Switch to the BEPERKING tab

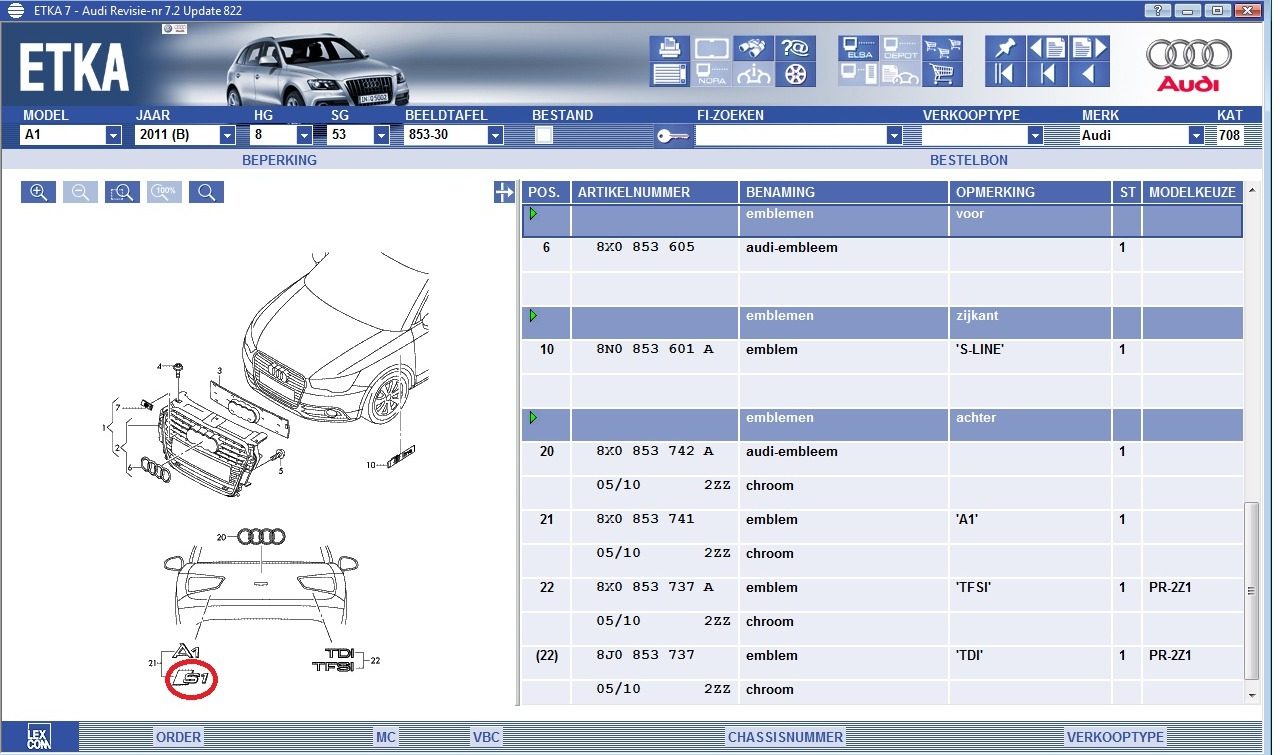(279, 160)
